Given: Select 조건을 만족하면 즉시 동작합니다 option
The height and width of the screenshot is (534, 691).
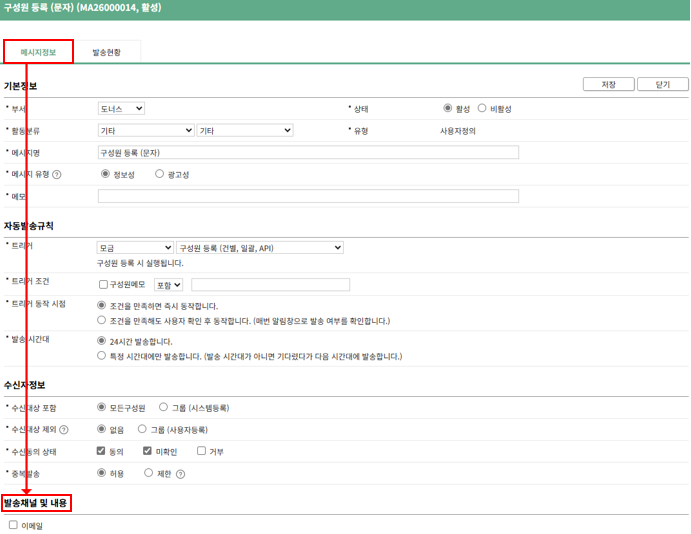Looking at the screenshot, I should (101, 305).
